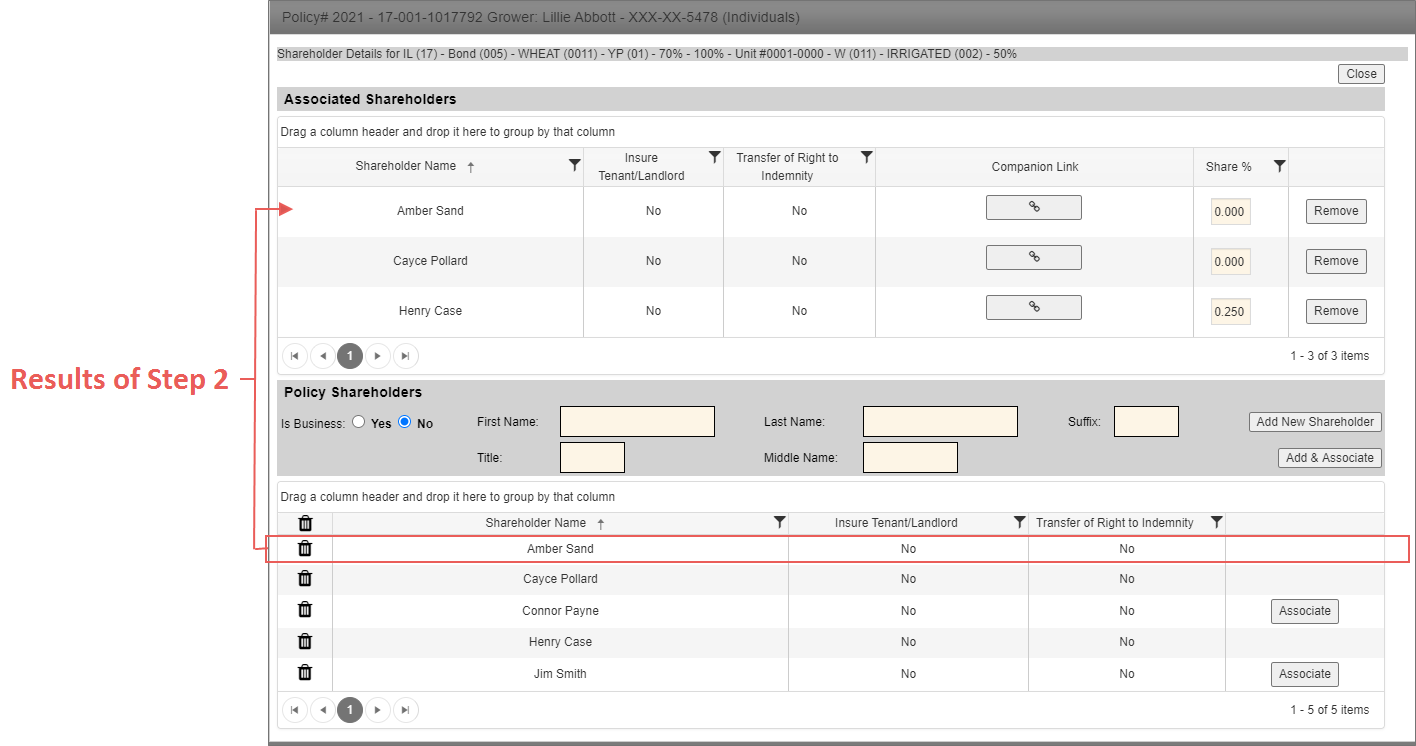1416x746 pixels.
Task: Filter Transfer of Right to Indemnity in Associated Shareholders
Action: click(x=866, y=157)
